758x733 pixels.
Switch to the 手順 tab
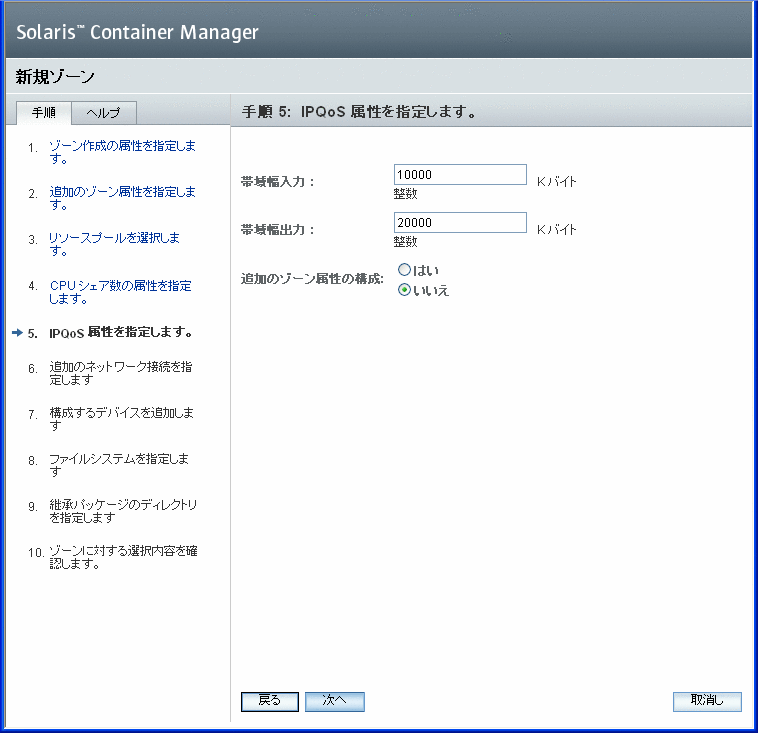[x=44, y=113]
